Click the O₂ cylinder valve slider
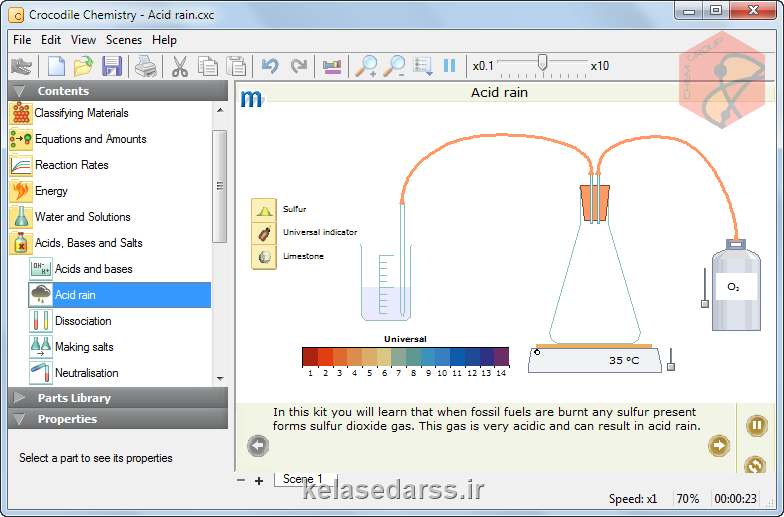 click(x=704, y=304)
